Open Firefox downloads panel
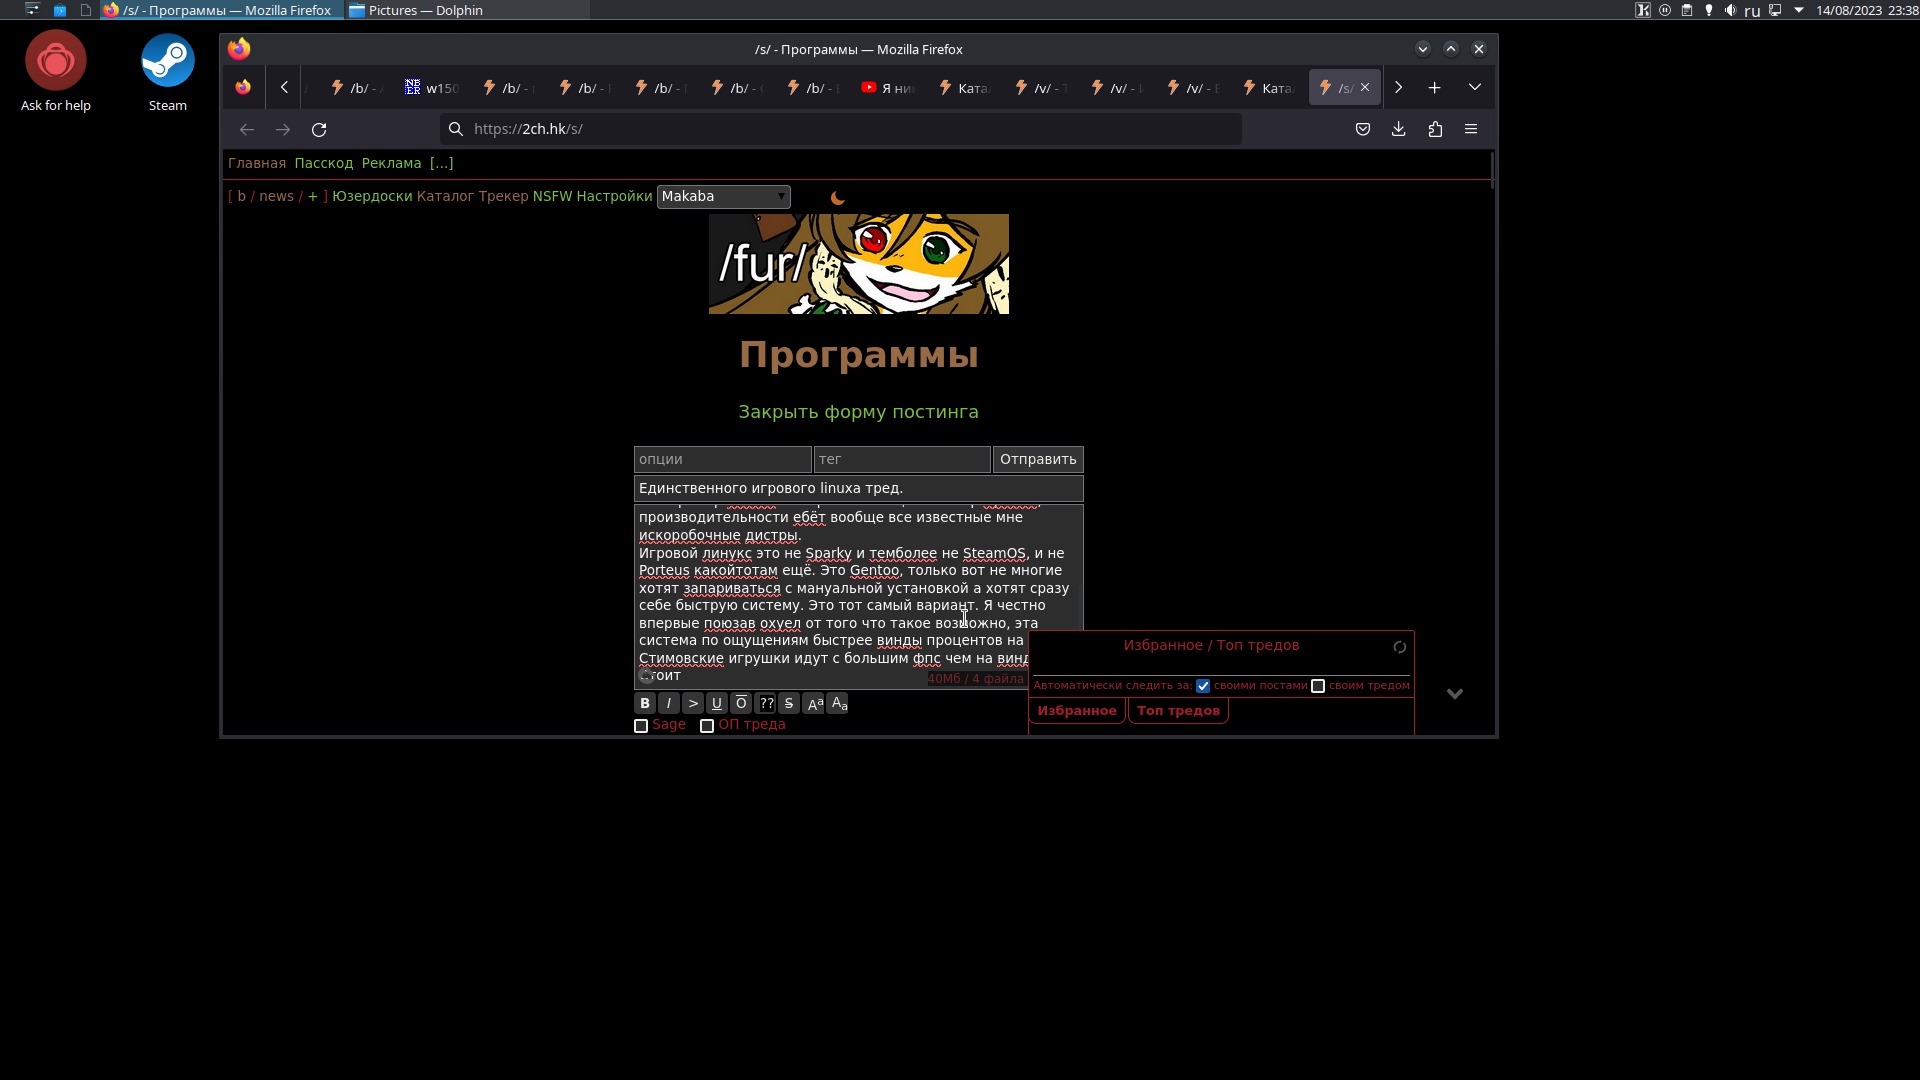The width and height of the screenshot is (1920, 1080). (x=1398, y=129)
